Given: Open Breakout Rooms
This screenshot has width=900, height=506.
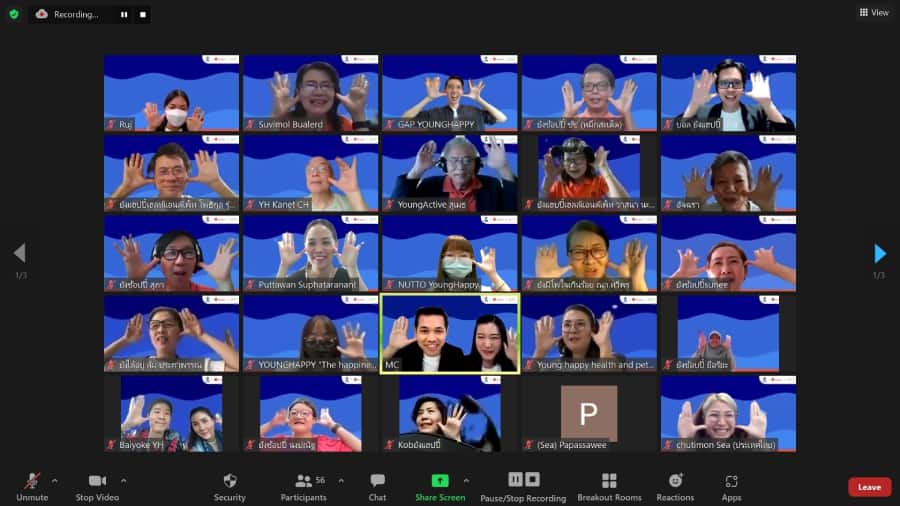Looking at the screenshot, I should click(609, 486).
